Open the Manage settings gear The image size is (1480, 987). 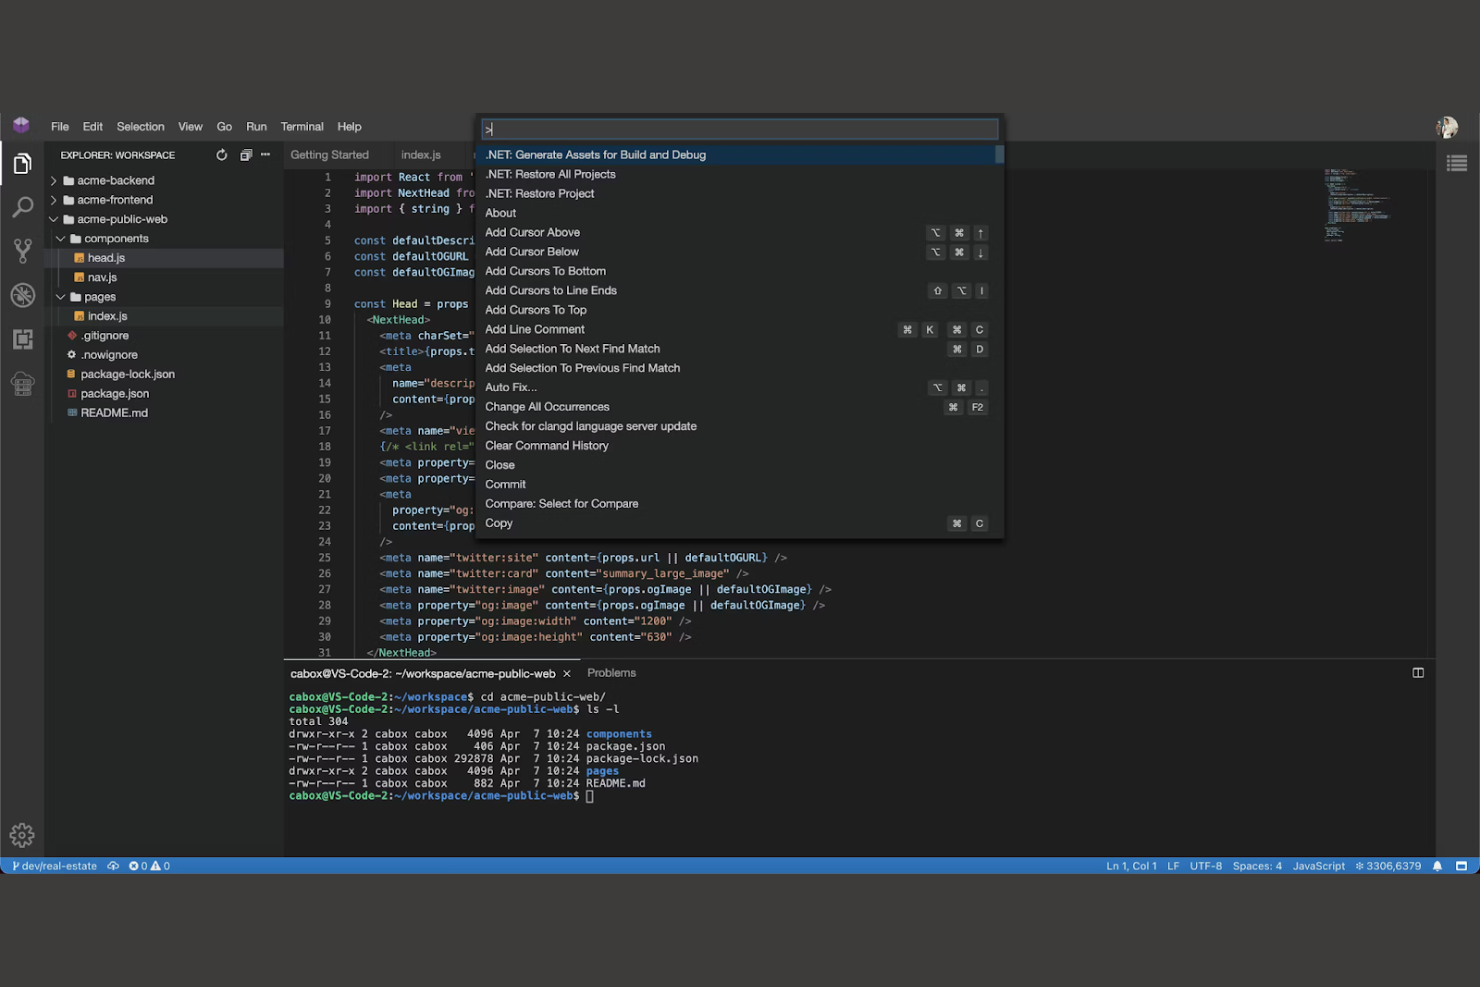(21, 835)
